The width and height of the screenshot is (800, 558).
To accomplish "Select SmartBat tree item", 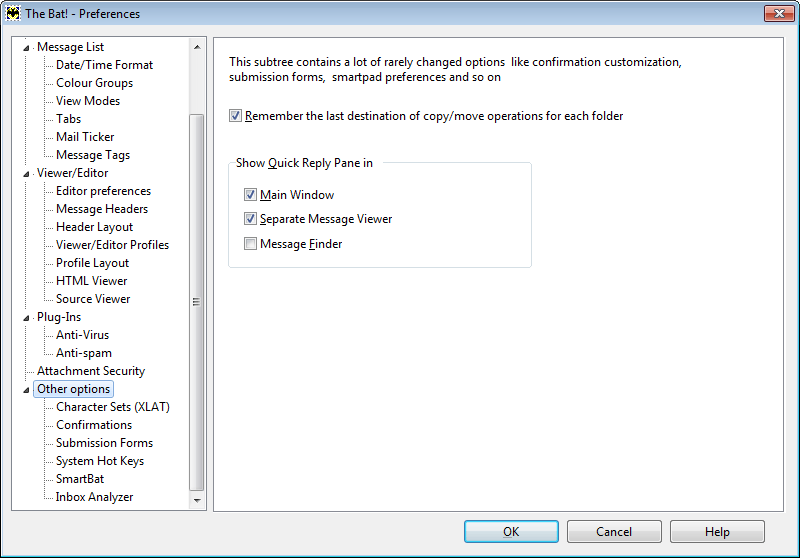I will click(x=80, y=479).
